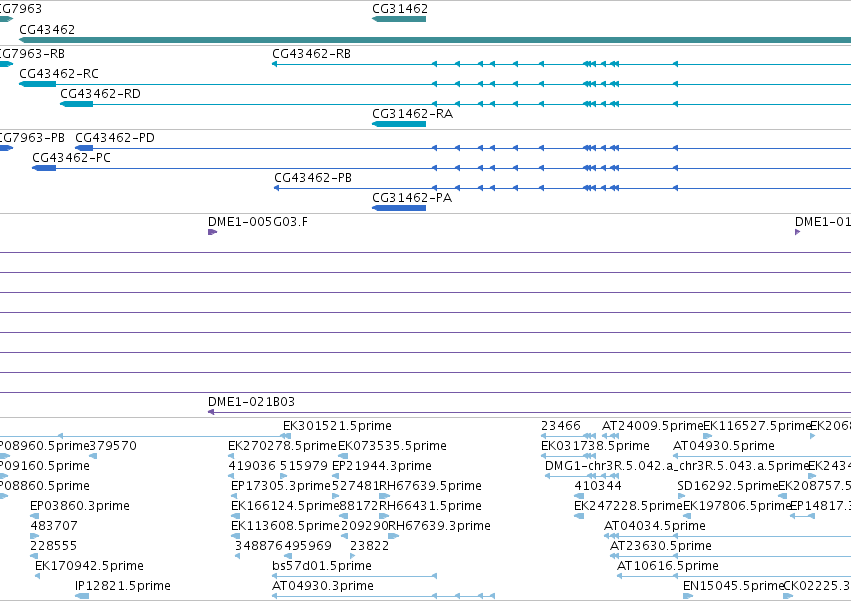Viewport: 851px width, 601px height.
Task: Click the RH67639.3prime EST label
Action: [440, 527]
